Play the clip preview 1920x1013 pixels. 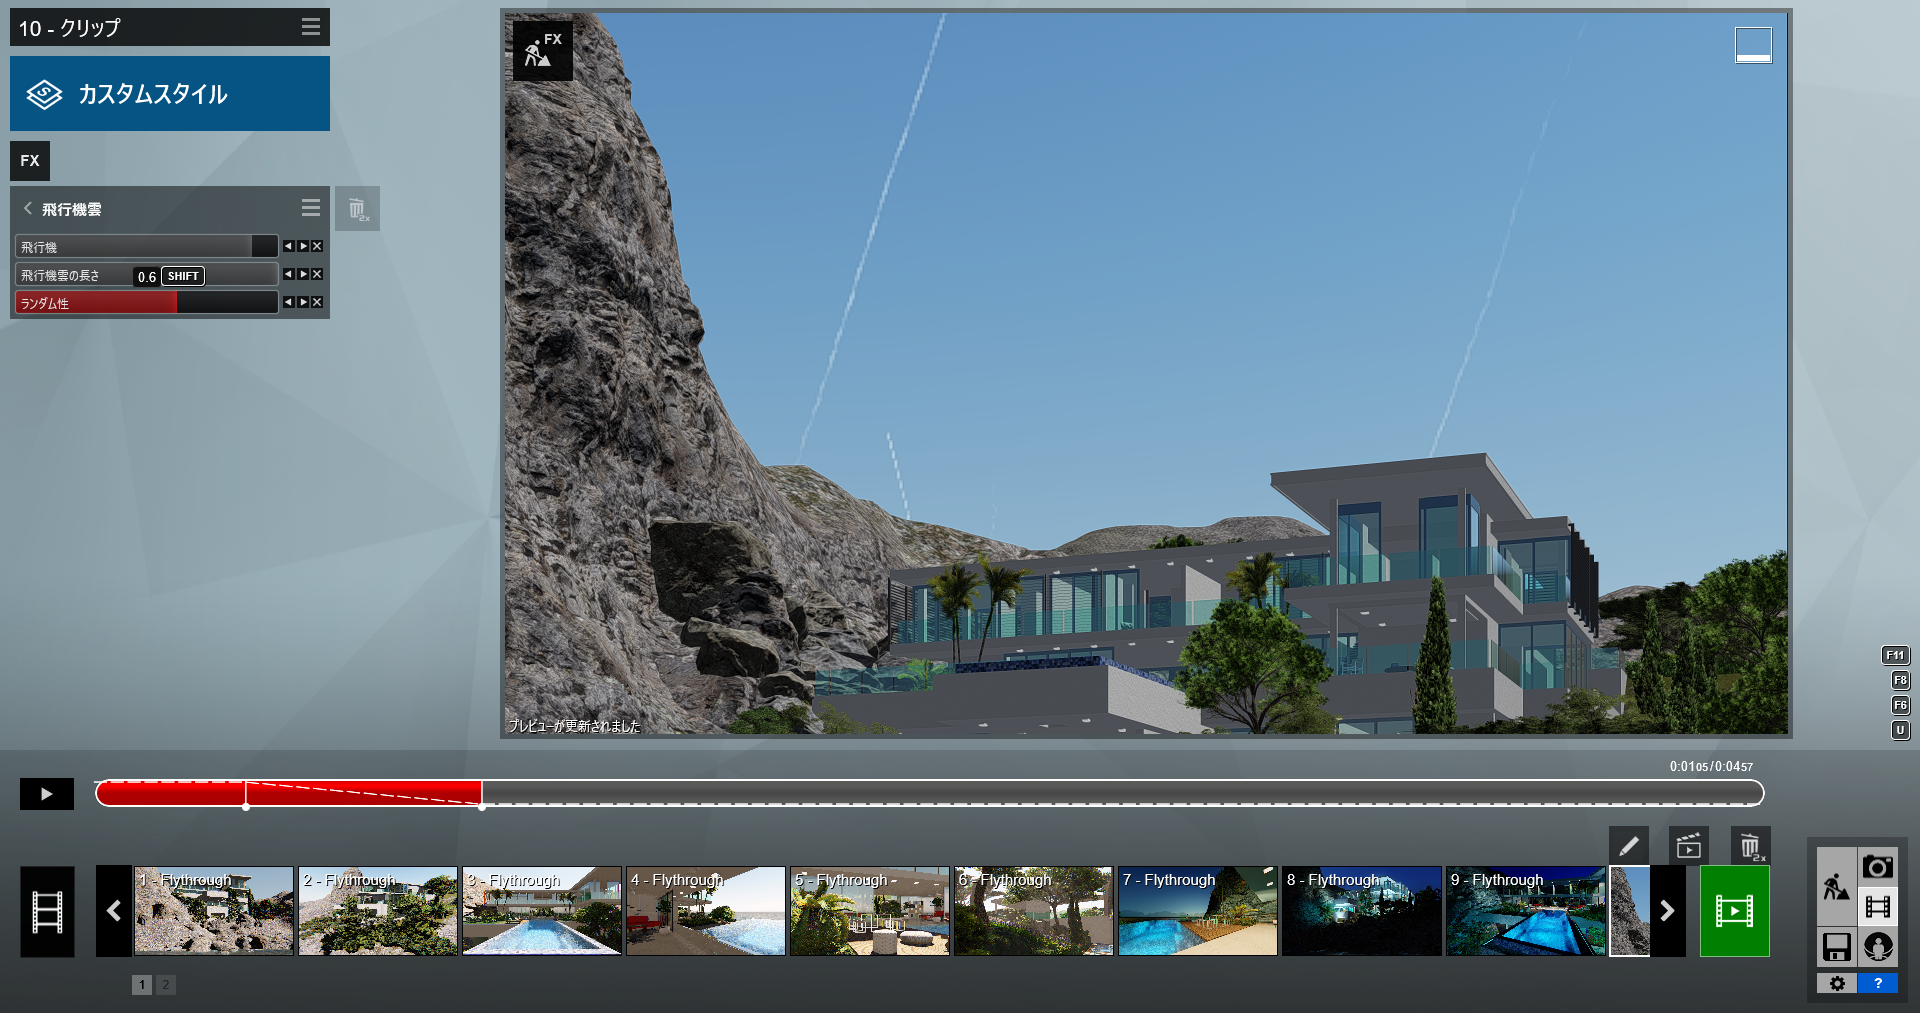[47, 794]
